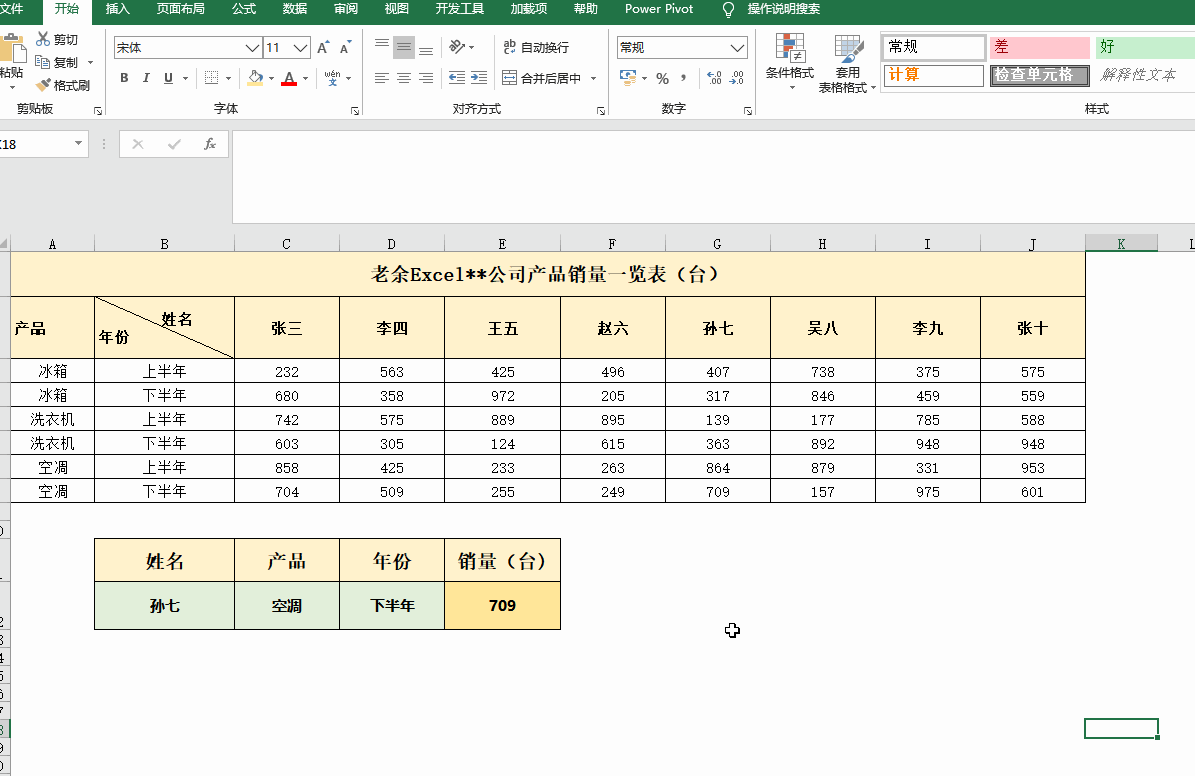Click the text Orientation icon
The image size is (1195, 776).
click(457, 47)
